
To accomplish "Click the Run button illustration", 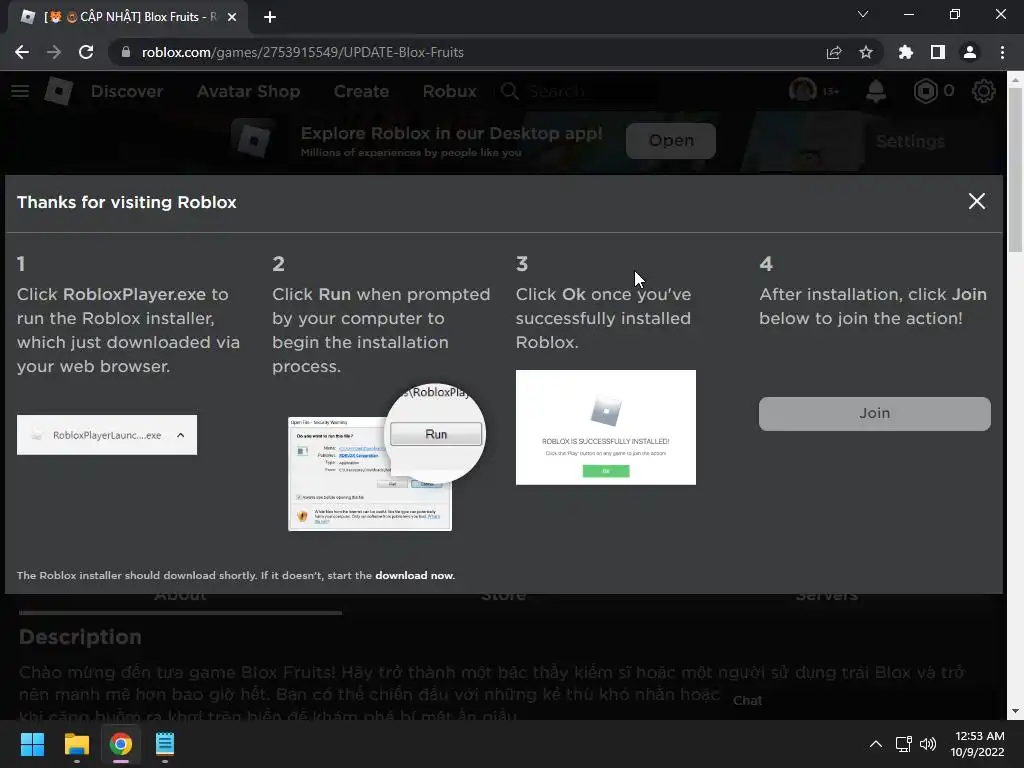I will [x=436, y=434].
